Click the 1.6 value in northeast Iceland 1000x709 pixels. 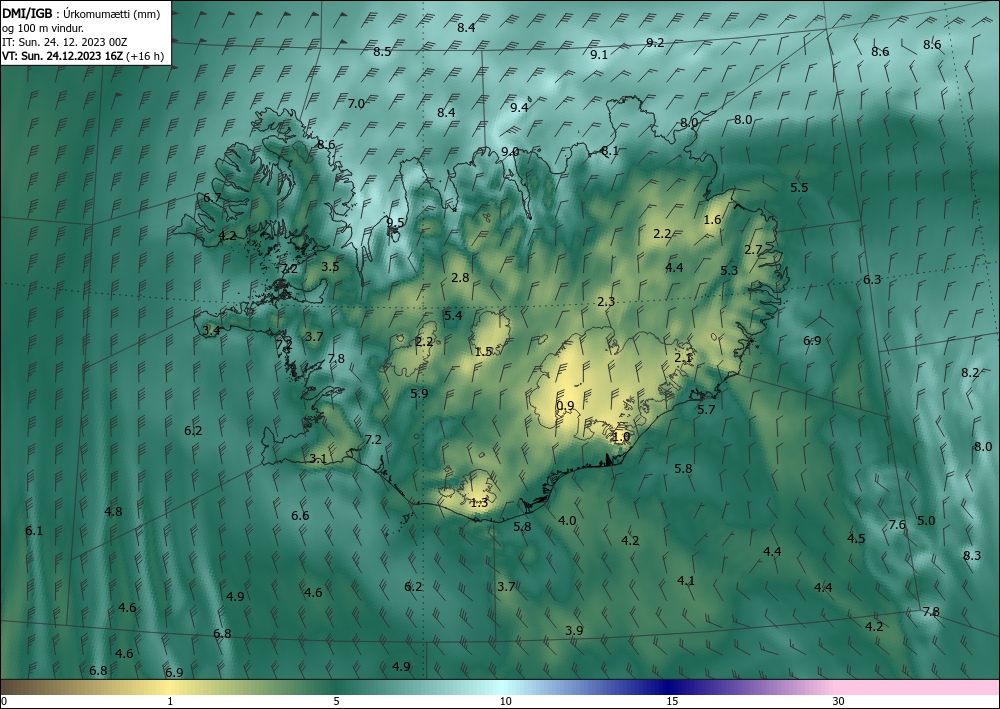coord(712,219)
